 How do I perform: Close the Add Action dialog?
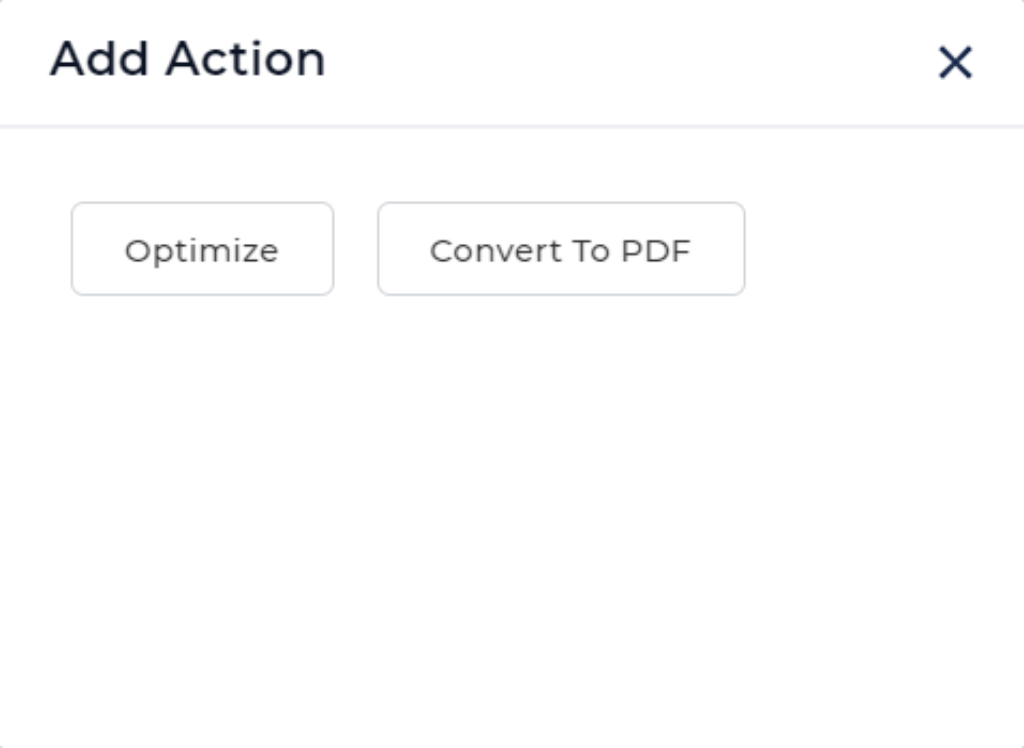point(955,63)
